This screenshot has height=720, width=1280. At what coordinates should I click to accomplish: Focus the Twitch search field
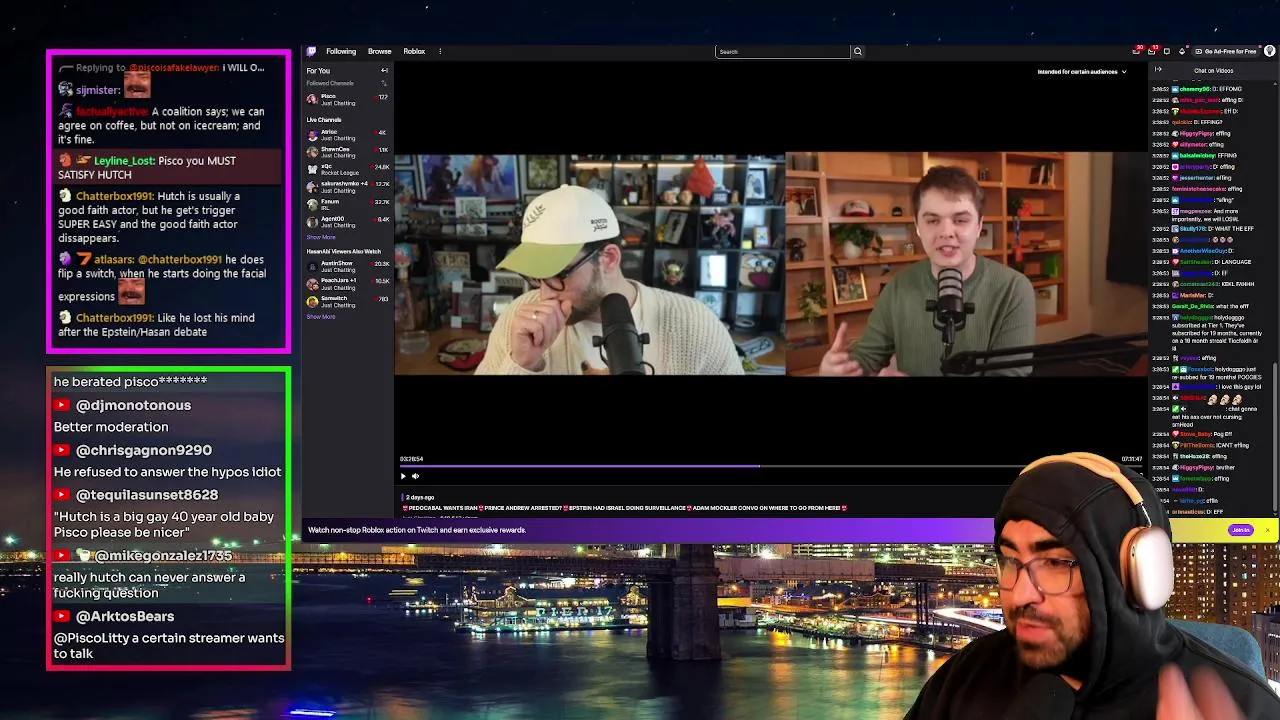coord(783,51)
